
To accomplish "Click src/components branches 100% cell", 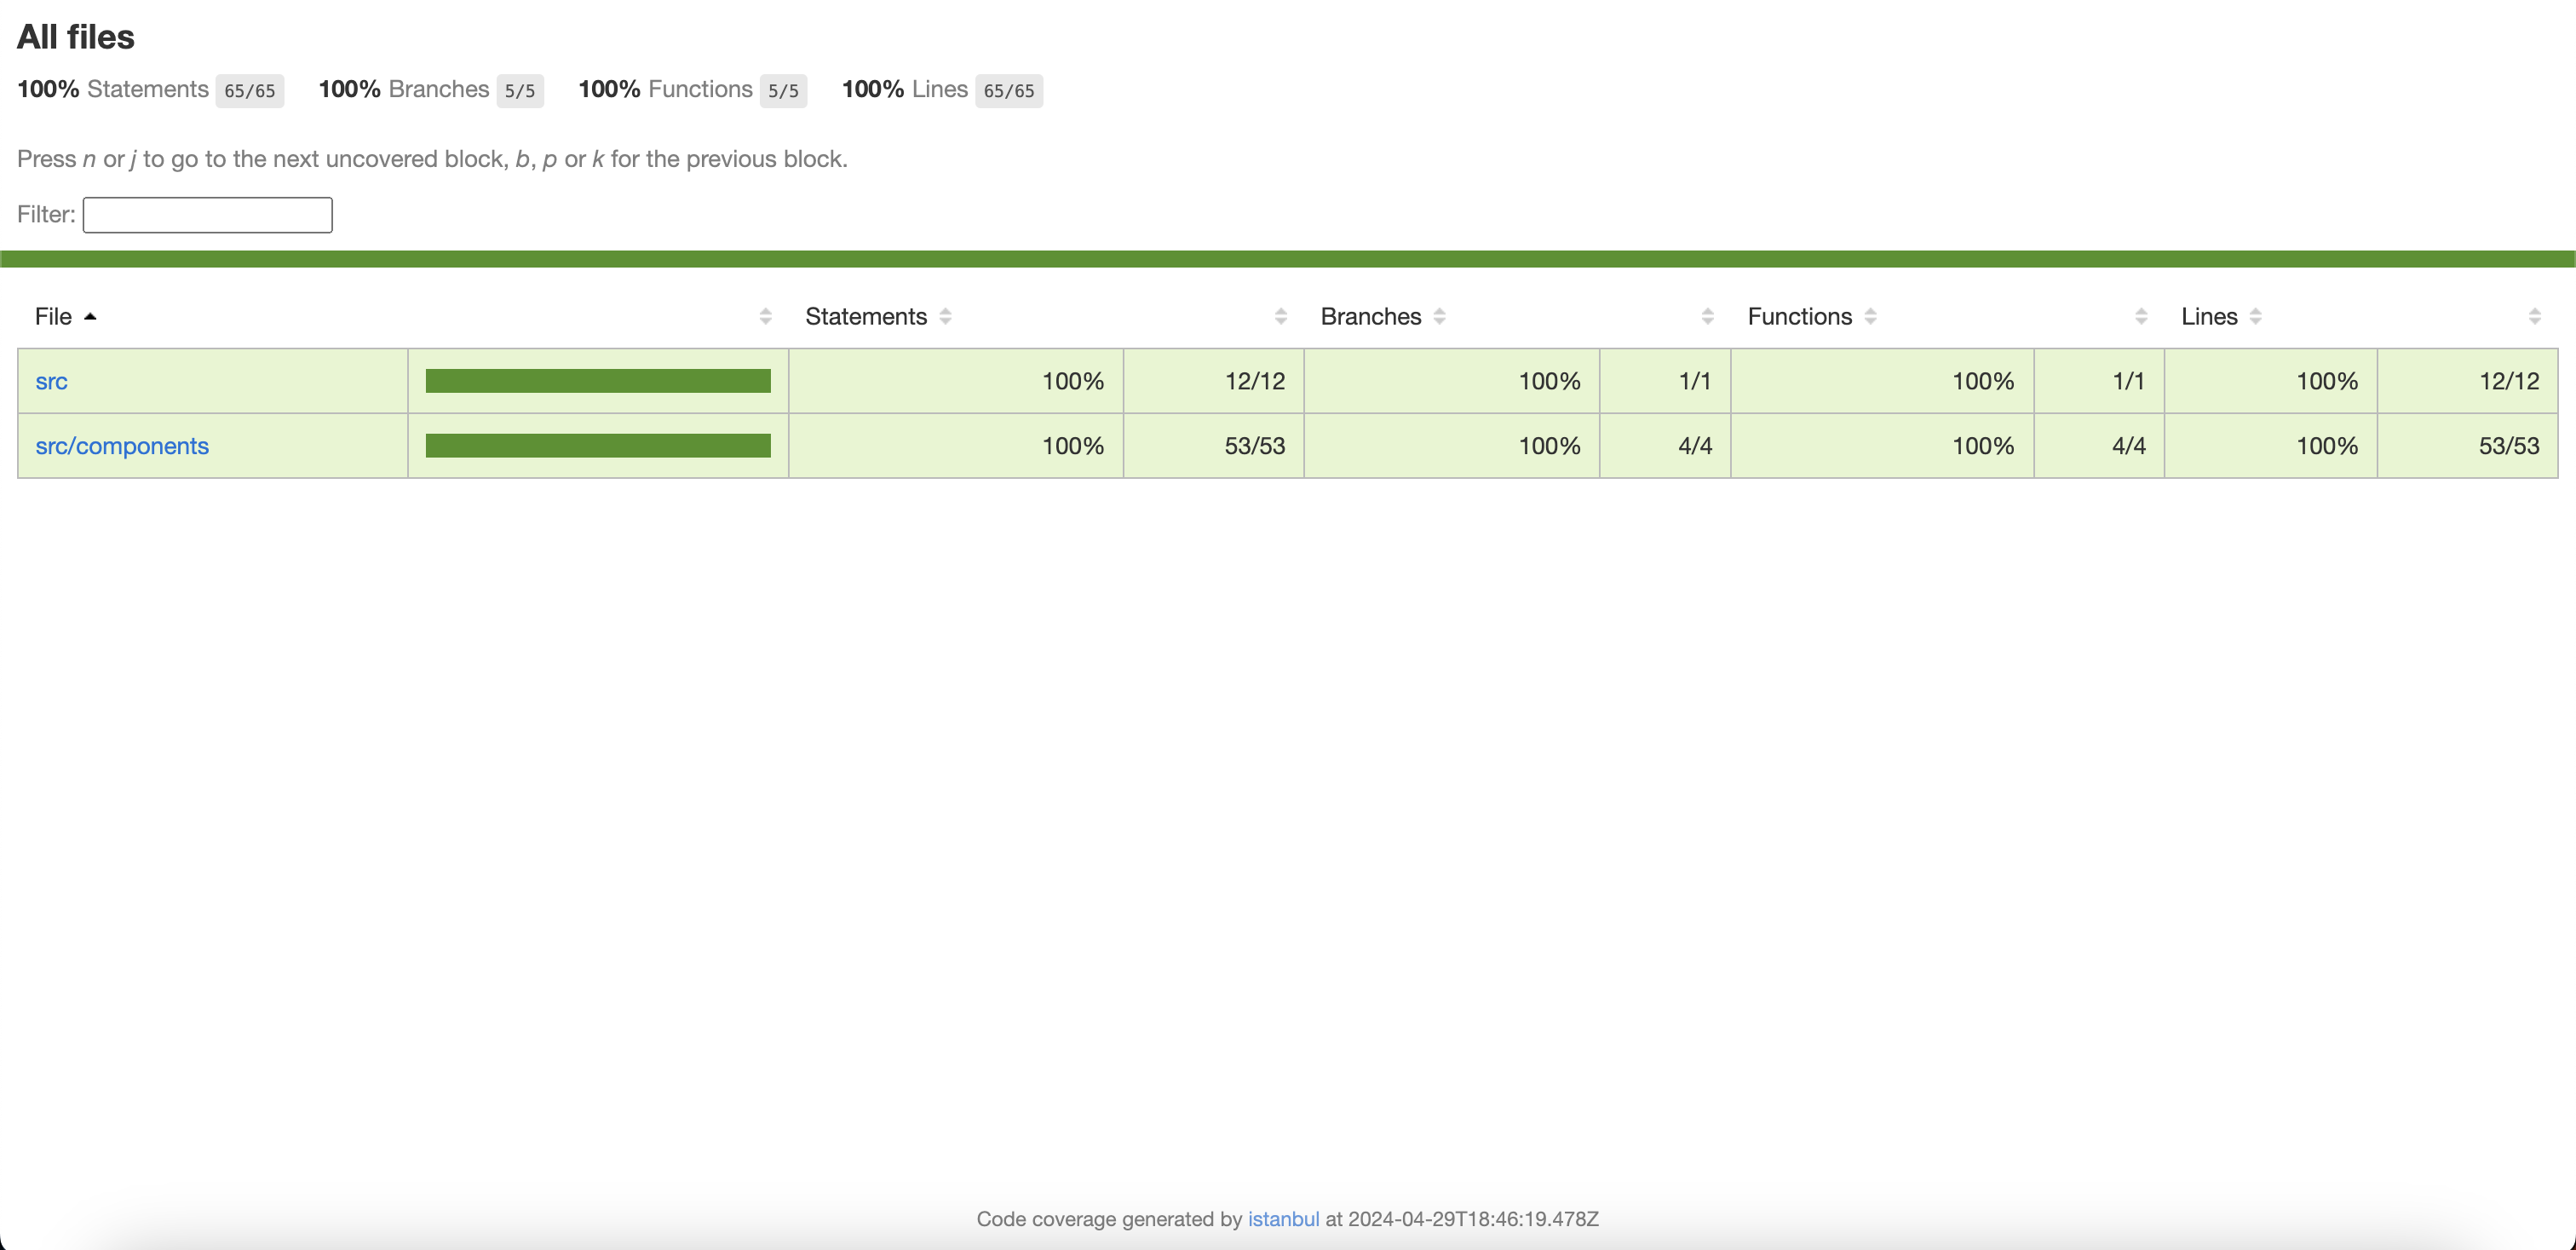I will tap(1452, 446).
